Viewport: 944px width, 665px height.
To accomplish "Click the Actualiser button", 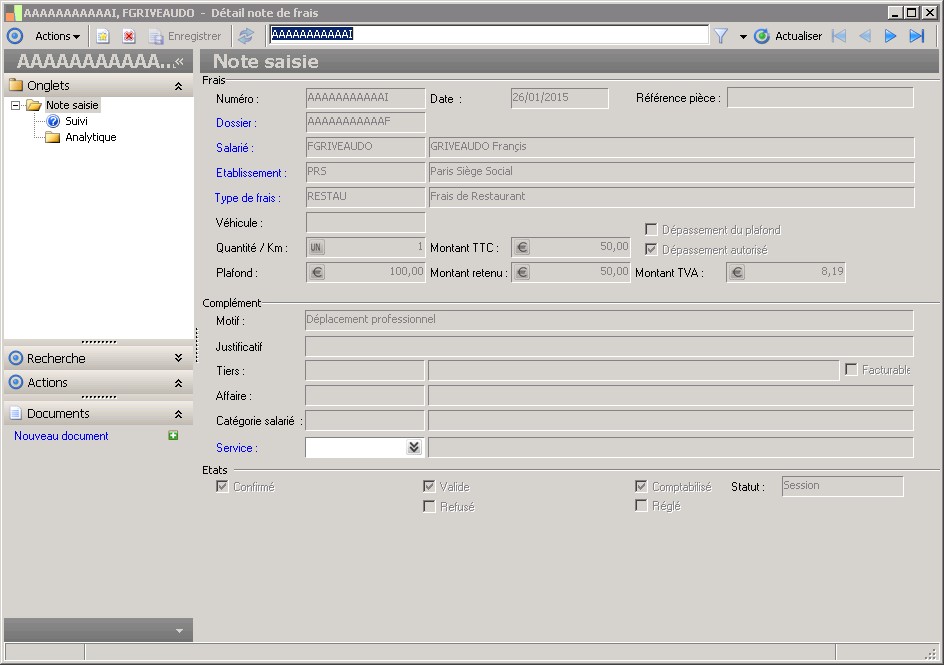I will (788, 36).
